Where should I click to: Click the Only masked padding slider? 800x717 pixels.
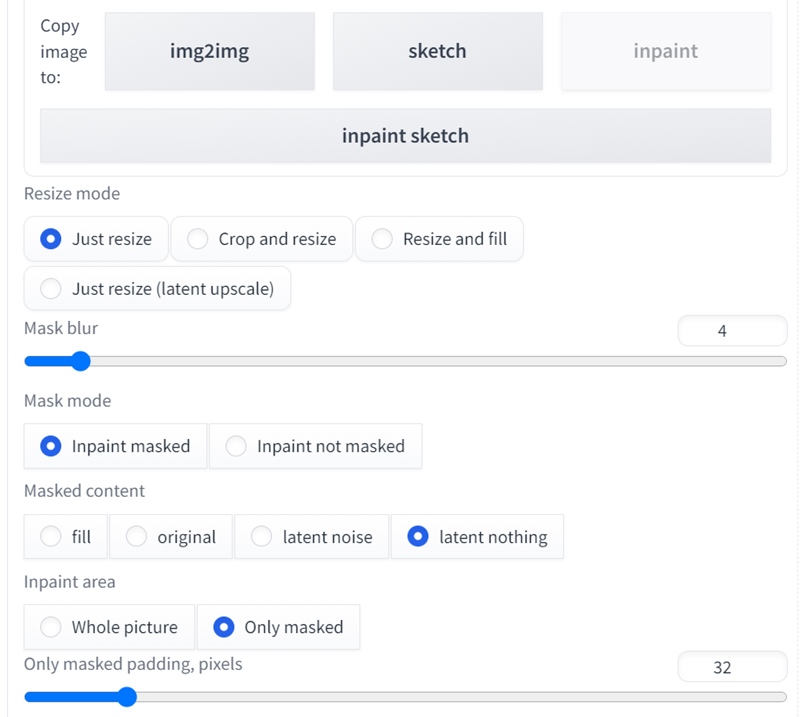tap(405, 697)
